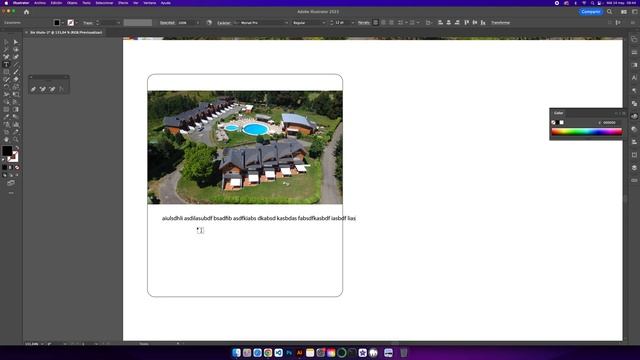Select the Shape Builder tool
640x360 pixels.
coord(6,102)
